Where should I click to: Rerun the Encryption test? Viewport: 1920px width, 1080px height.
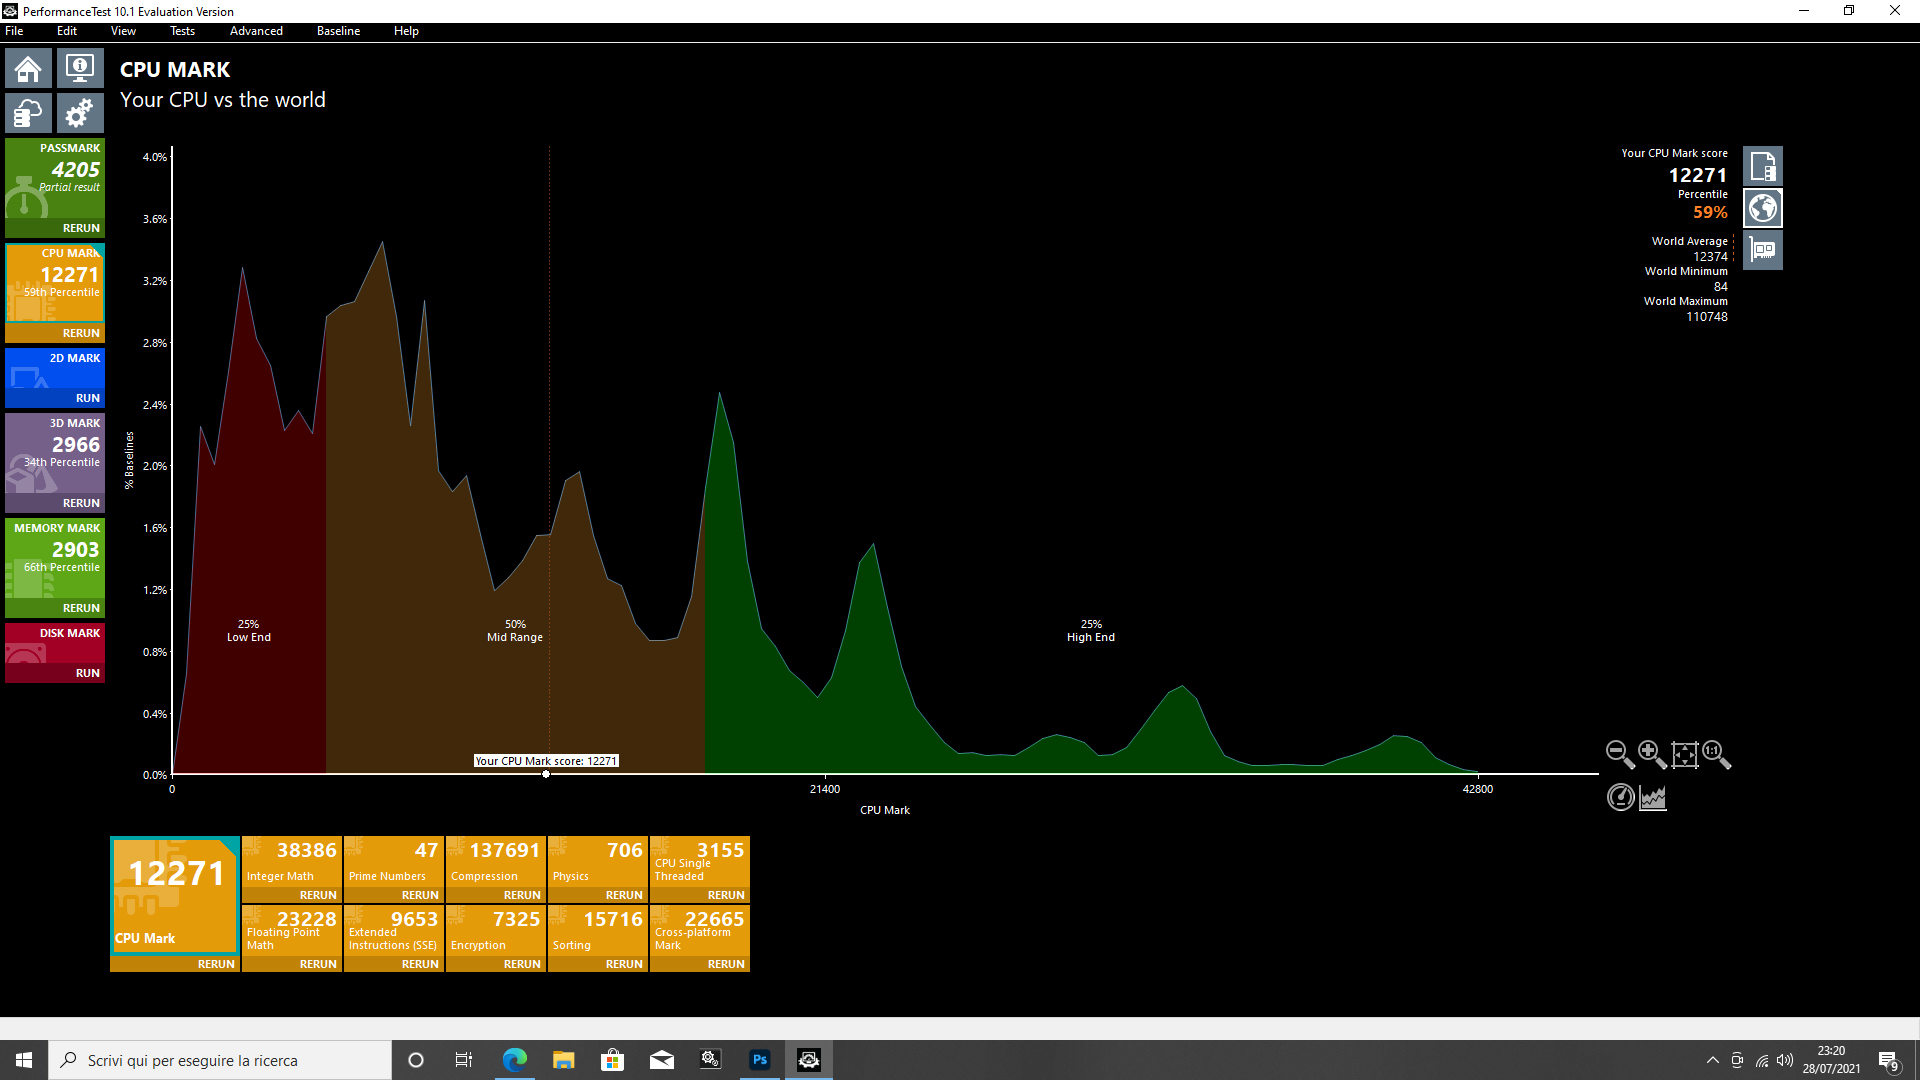pyautogui.click(x=522, y=964)
